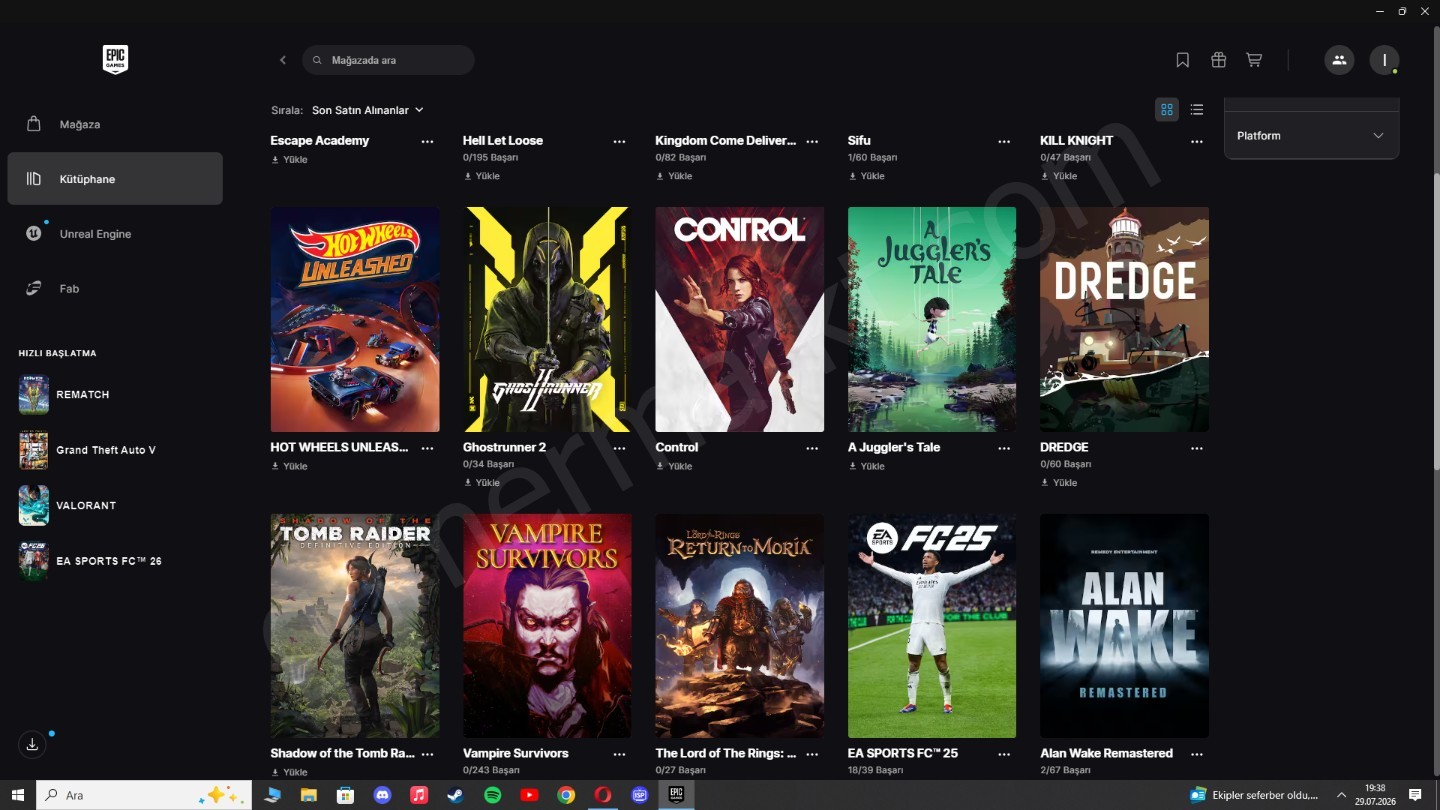Image resolution: width=1440 pixels, height=810 pixels.
Task: Click Lord of the Rings Return to Moria cover
Action: click(740, 626)
